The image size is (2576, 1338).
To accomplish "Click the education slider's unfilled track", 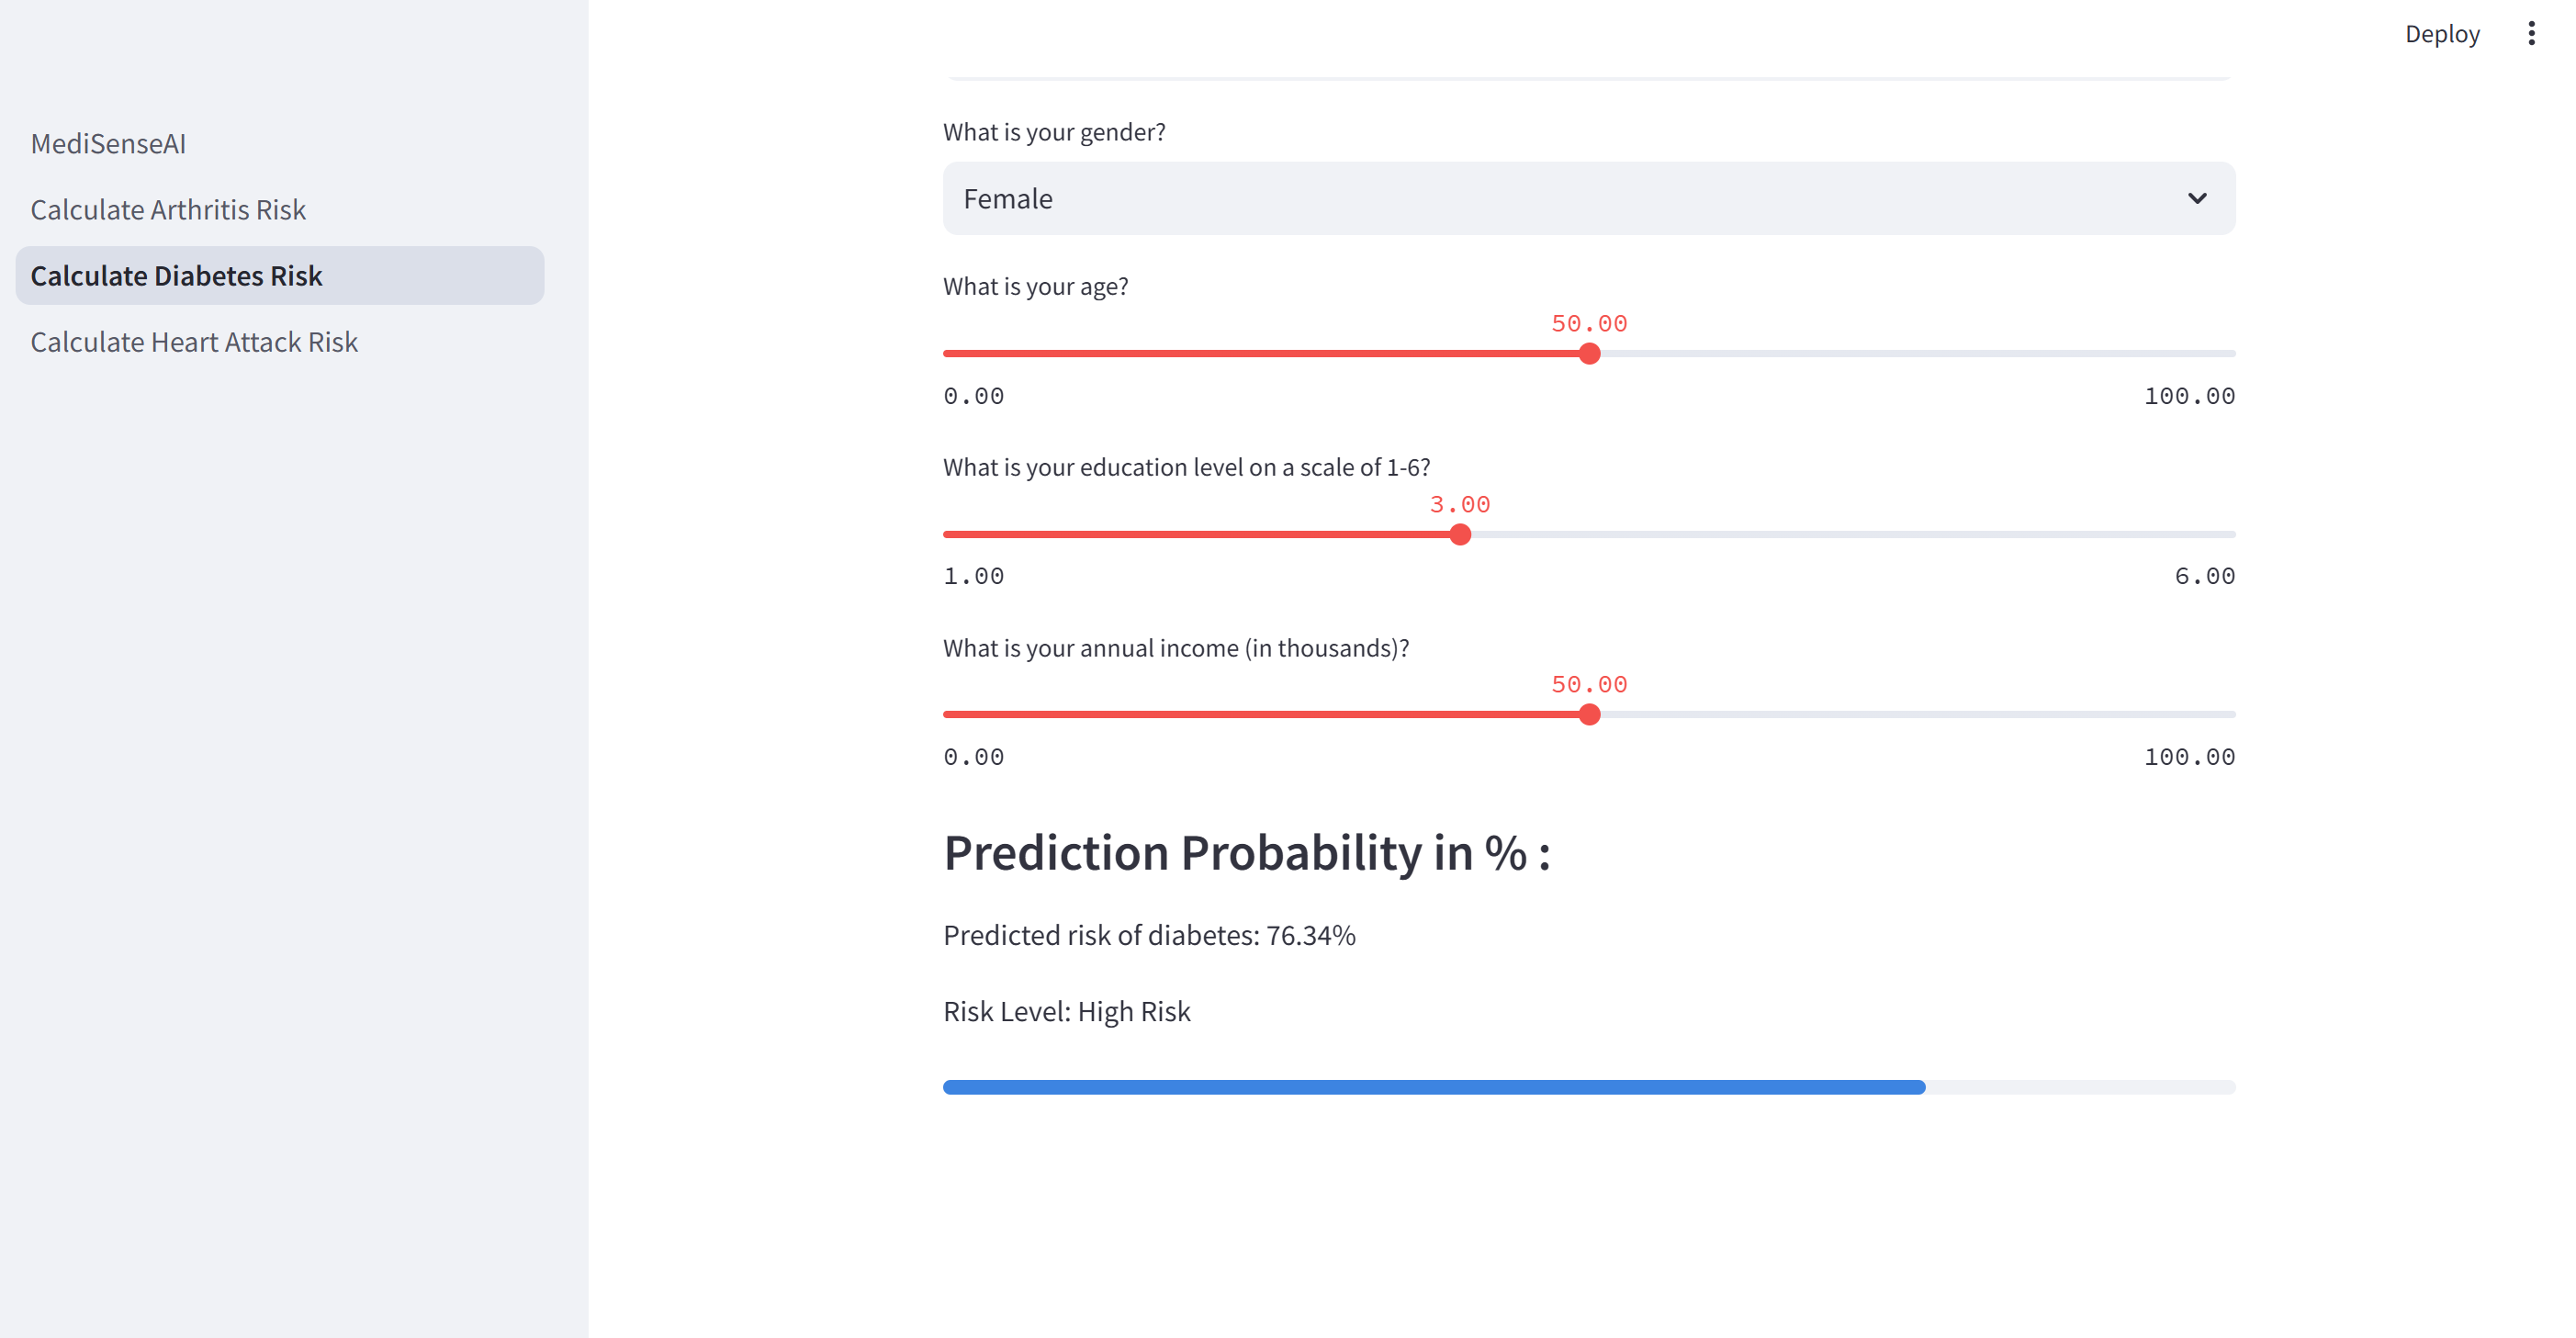I will pos(1850,534).
